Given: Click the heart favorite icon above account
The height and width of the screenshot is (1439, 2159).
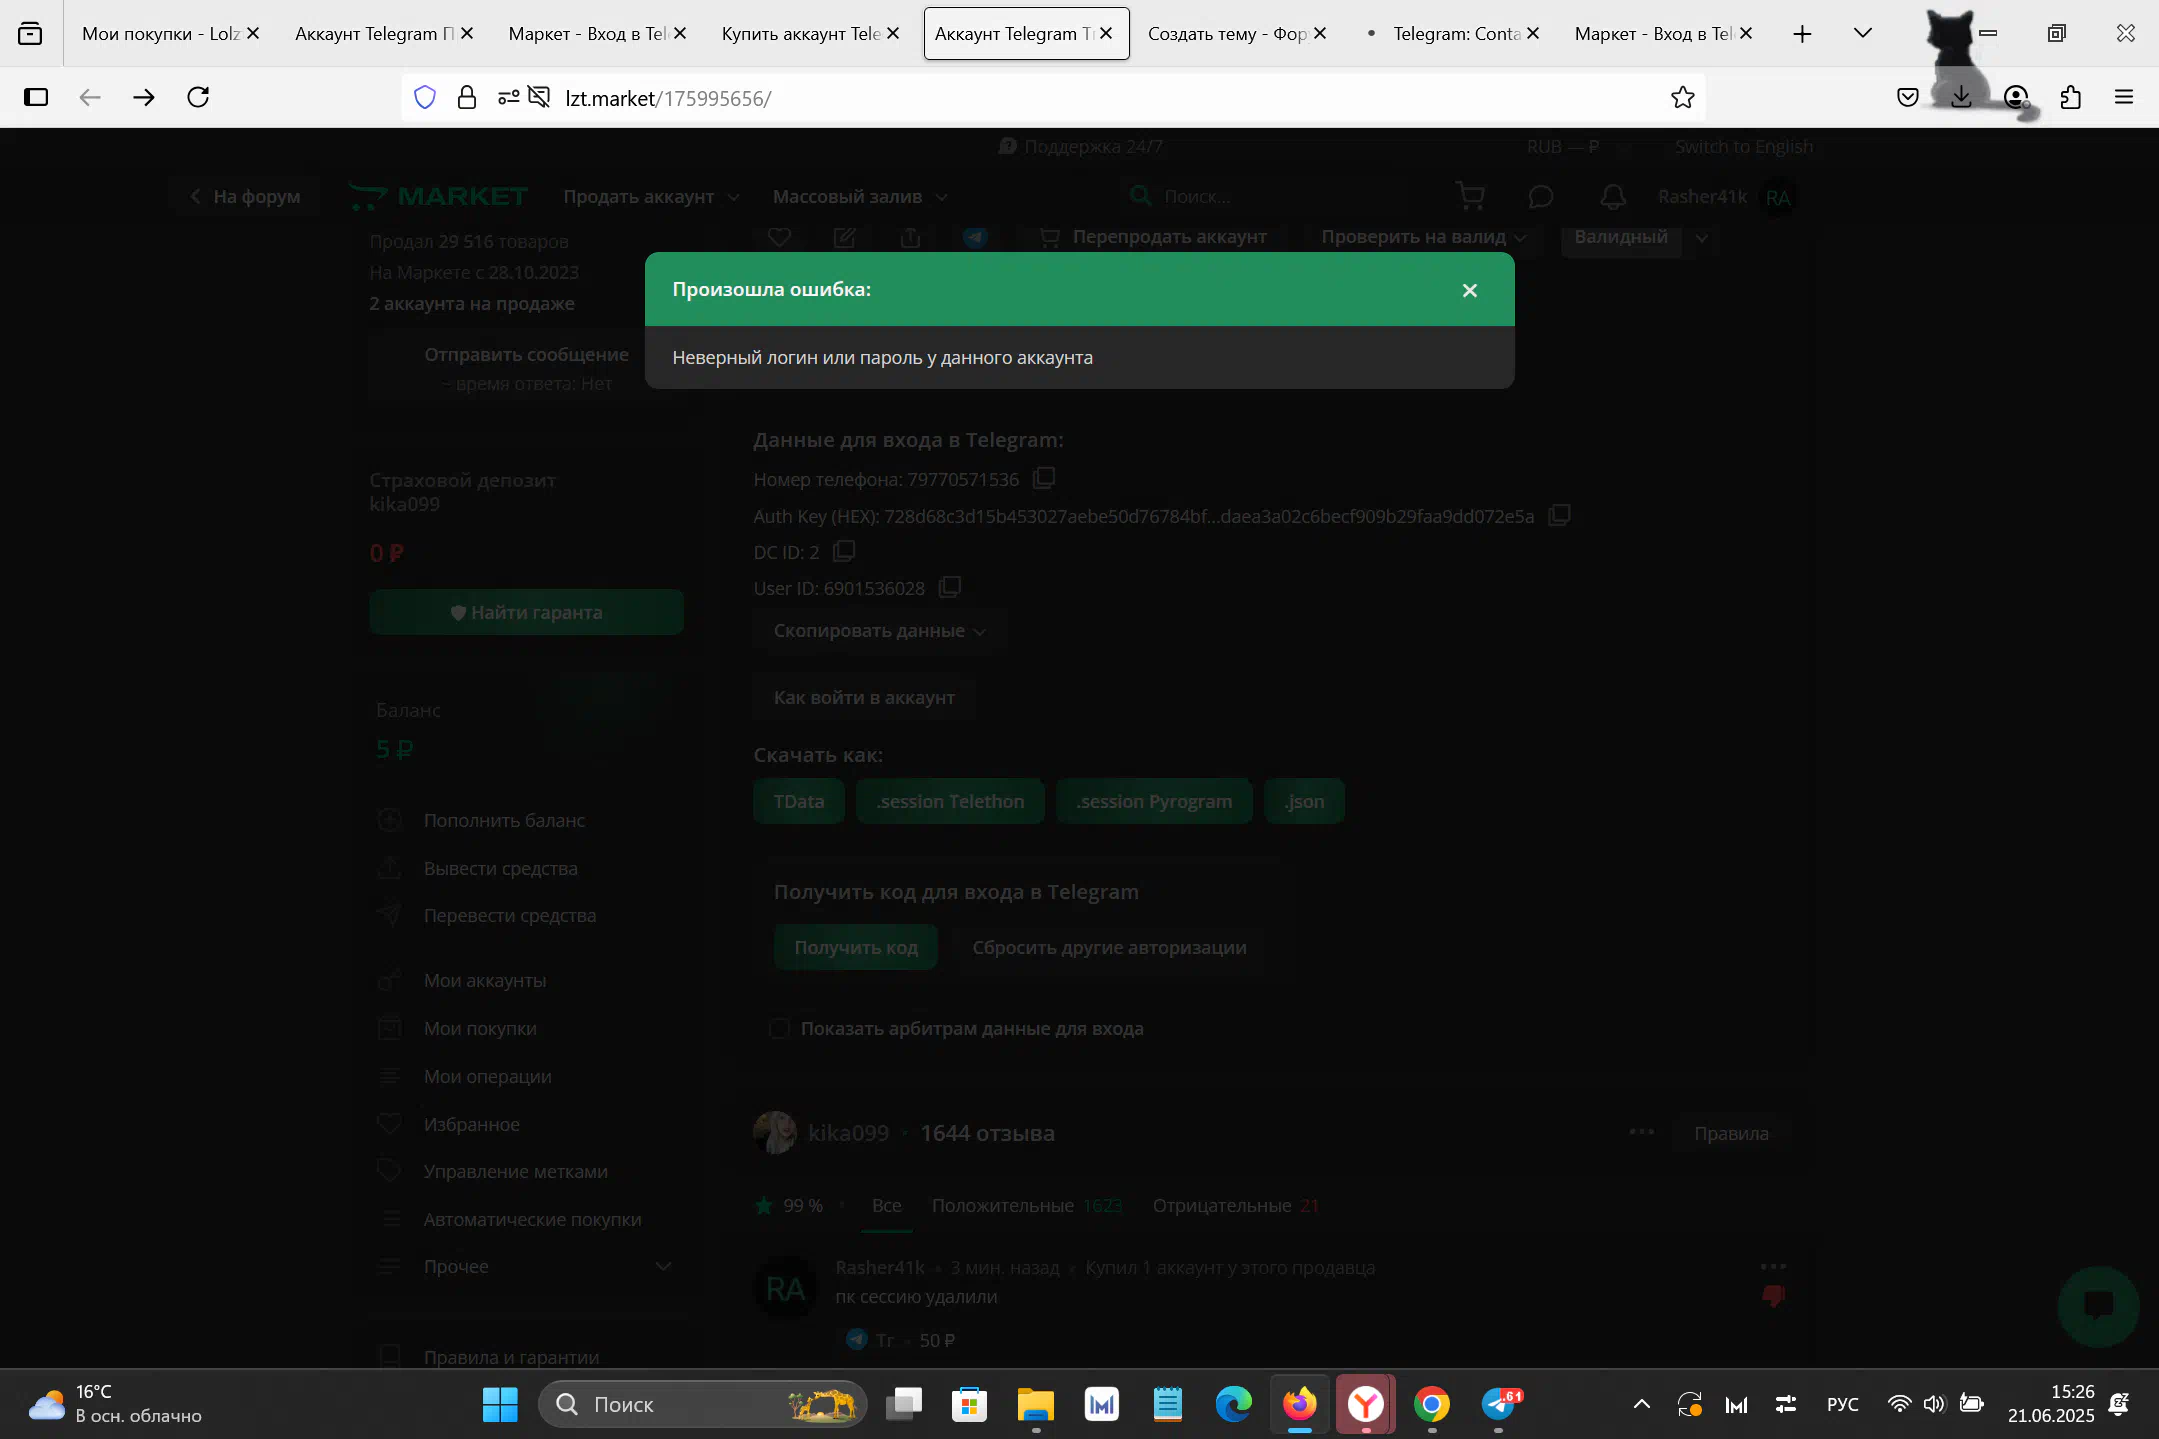Looking at the screenshot, I should (779, 237).
